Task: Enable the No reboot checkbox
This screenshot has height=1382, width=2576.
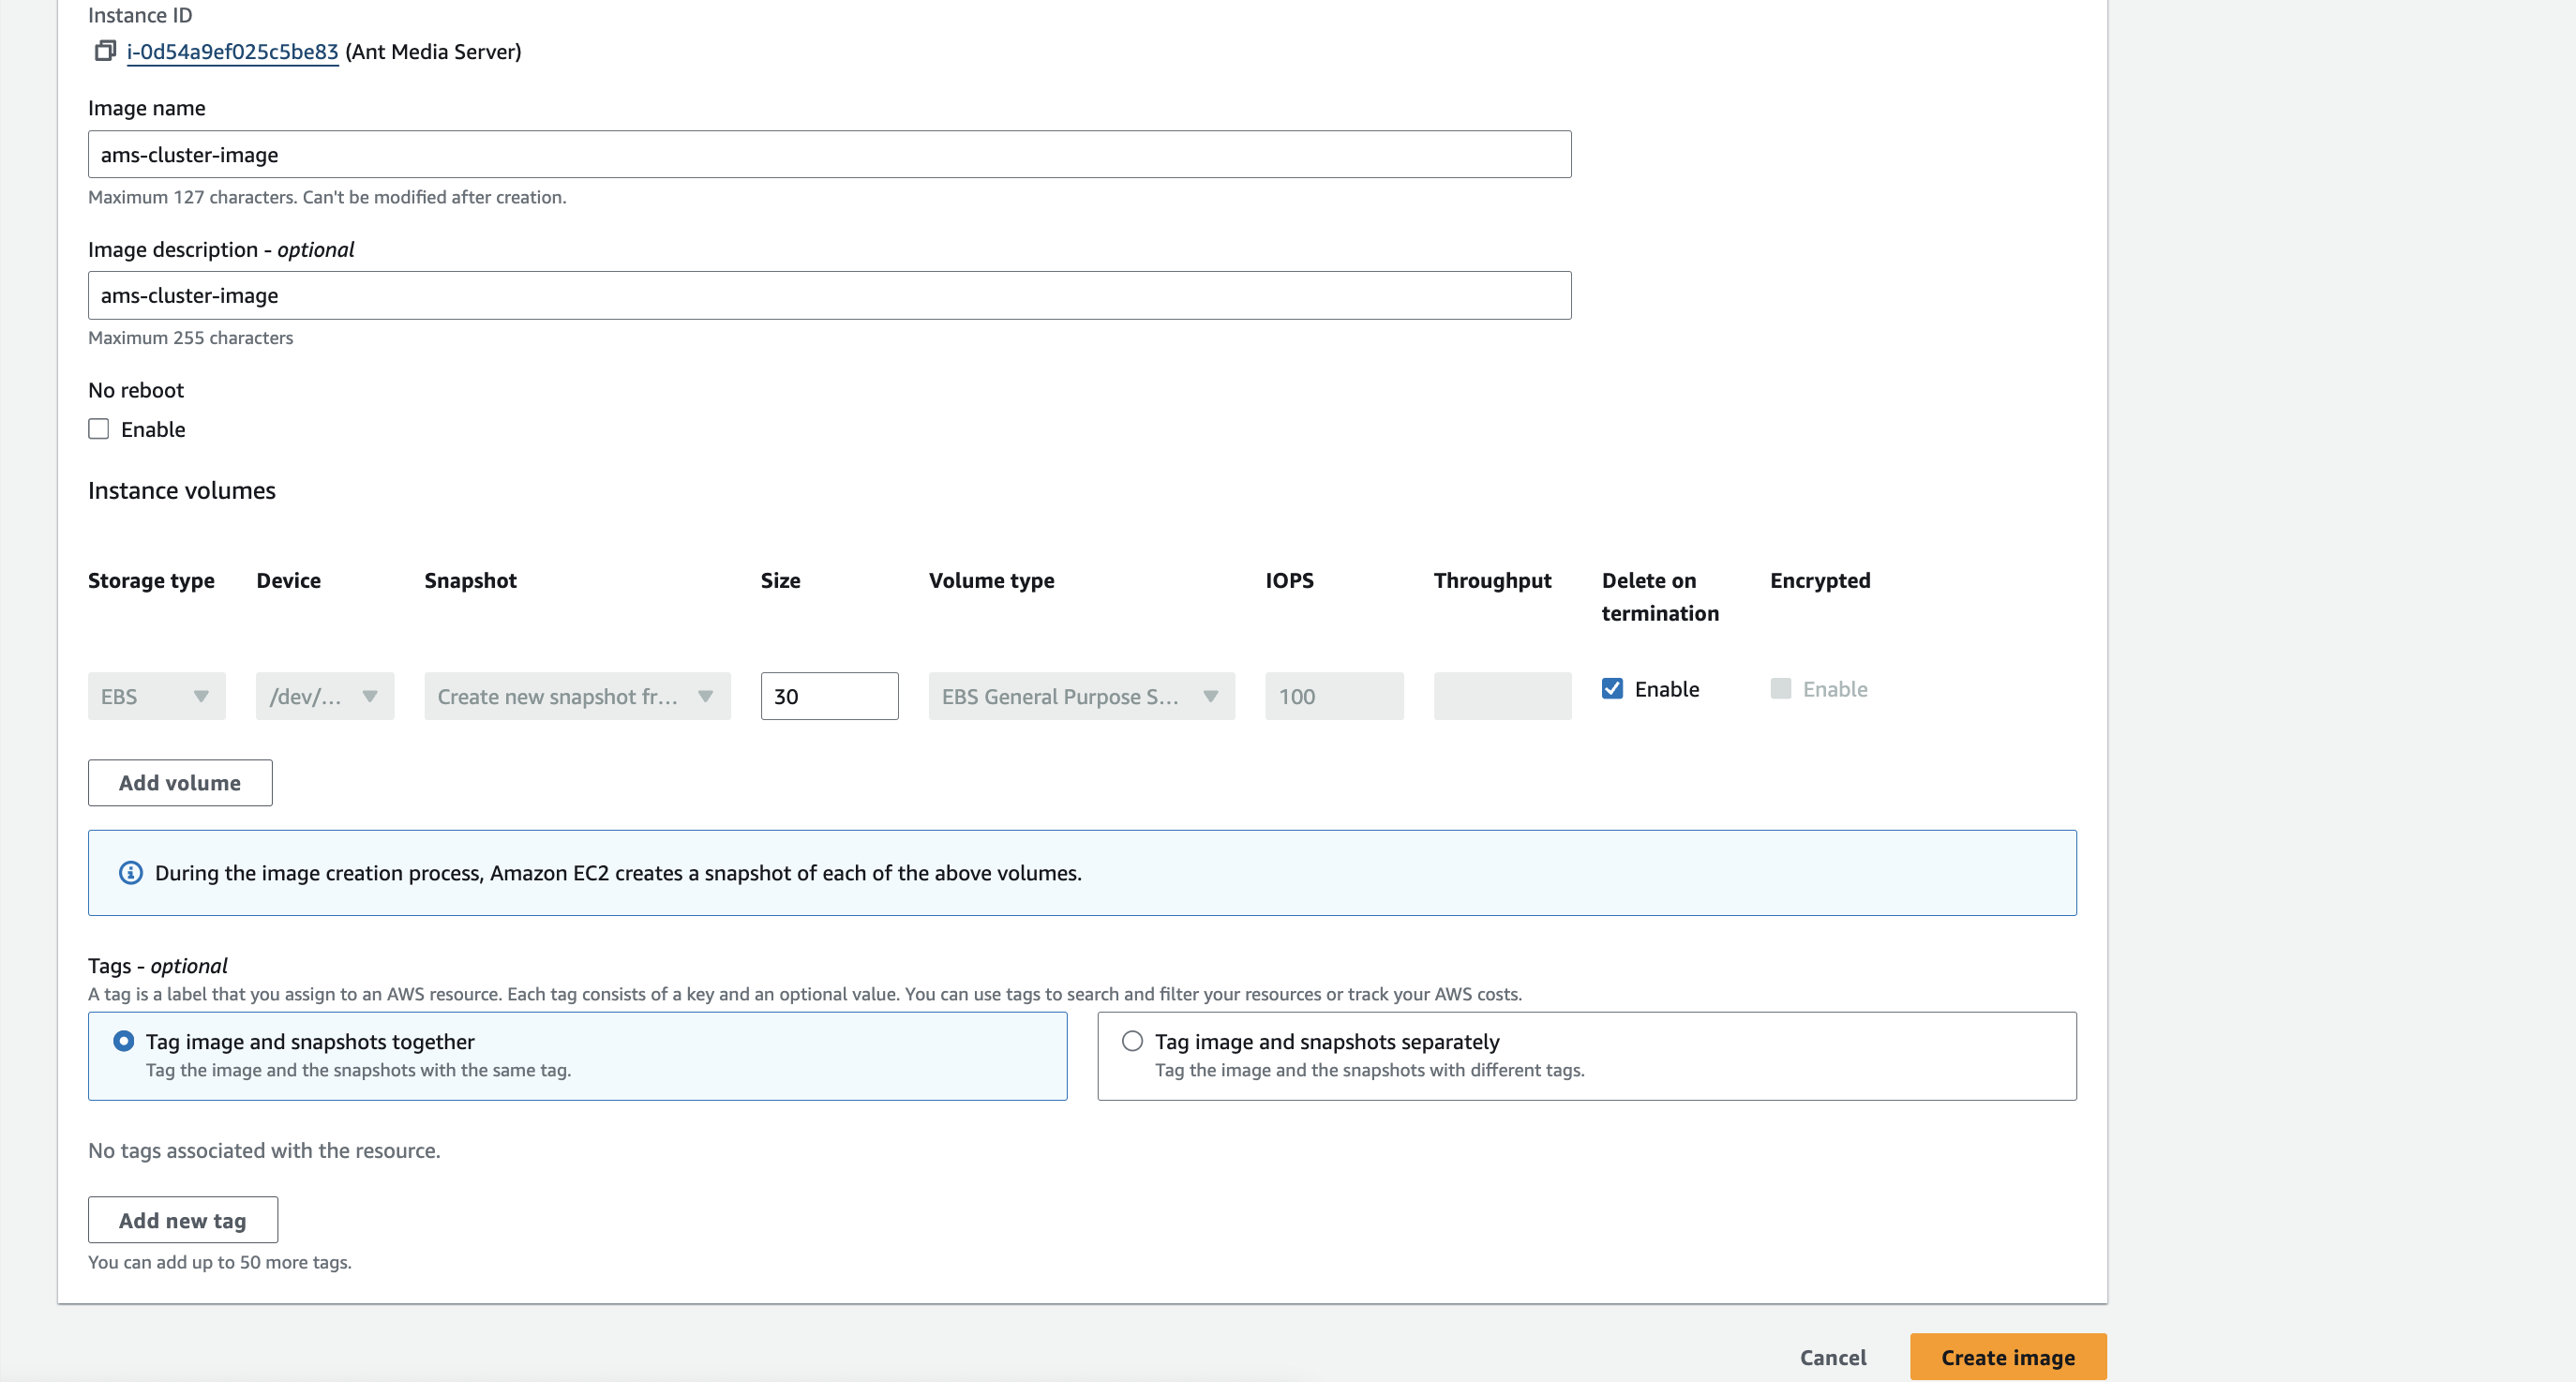Action: (x=98, y=430)
